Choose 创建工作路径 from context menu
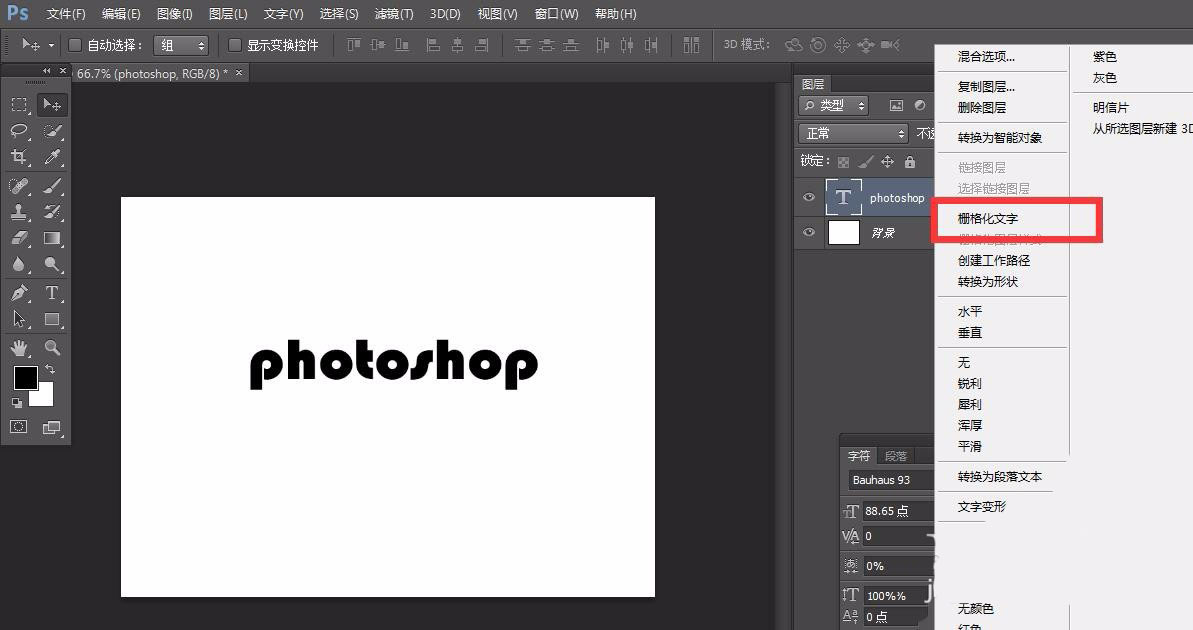 pyautogui.click(x=994, y=260)
